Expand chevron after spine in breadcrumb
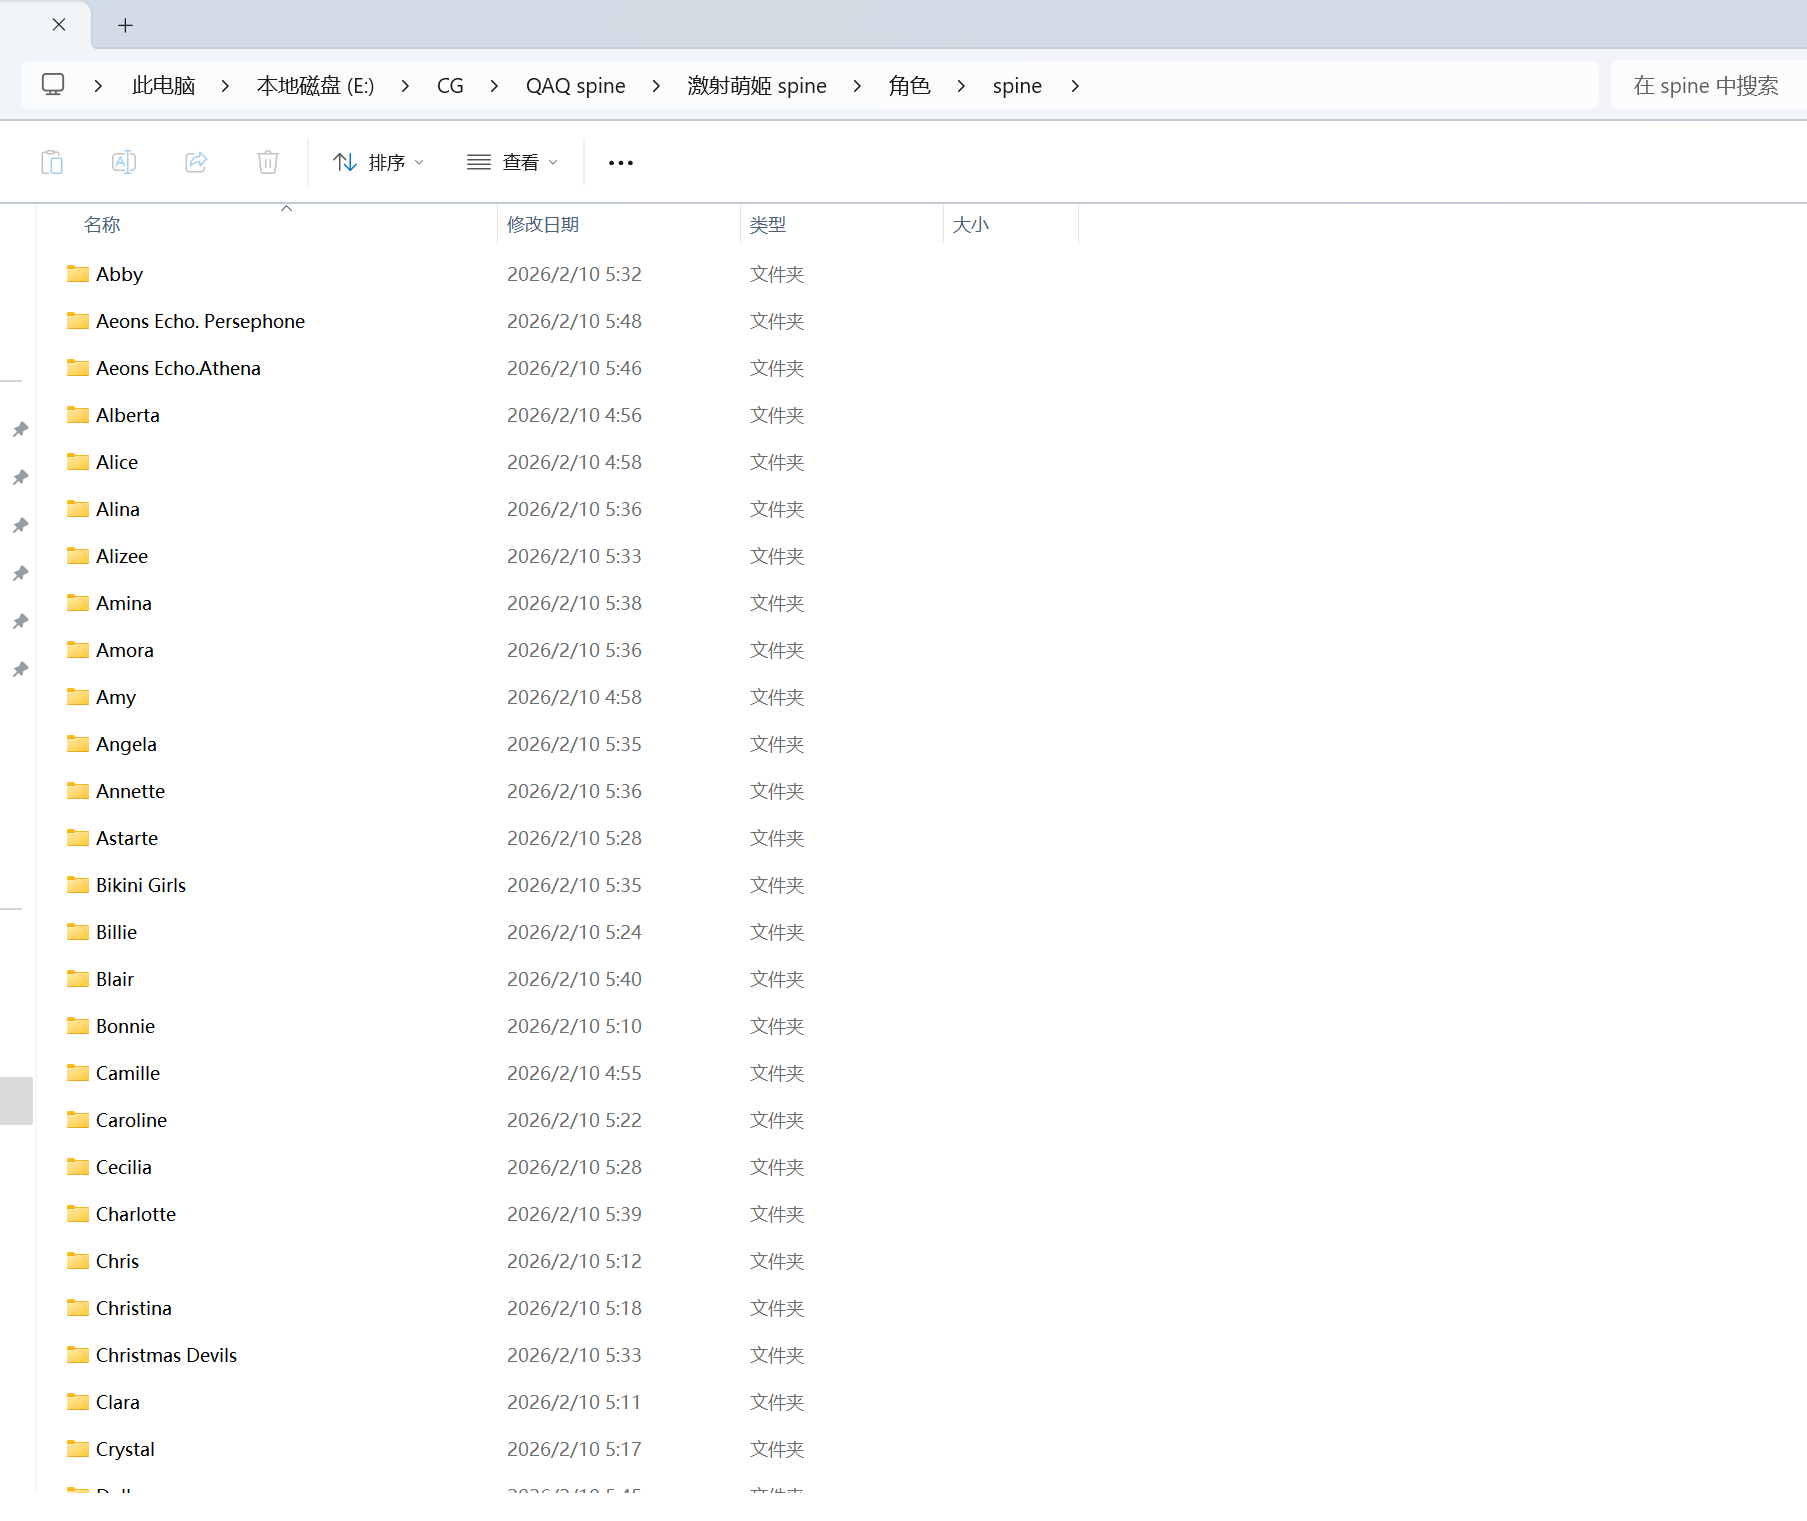 coord(1075,86)
